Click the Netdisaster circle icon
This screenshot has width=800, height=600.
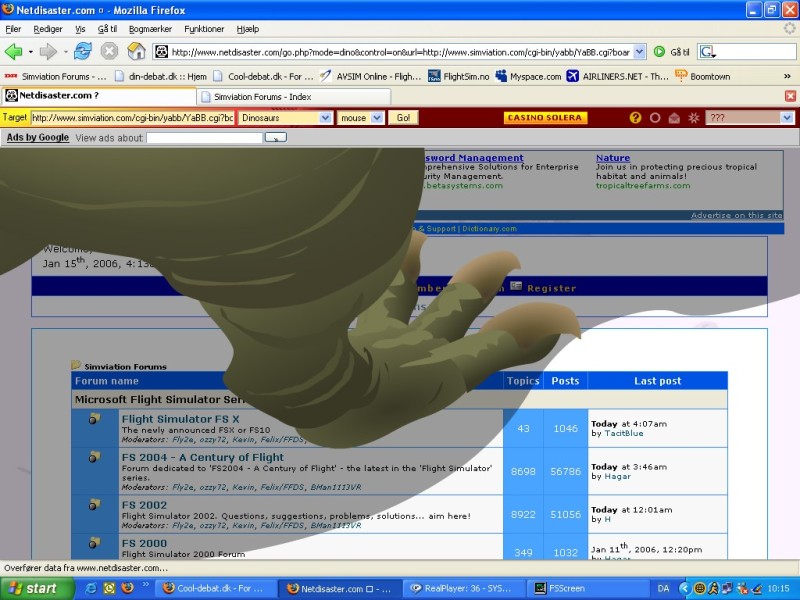655,118
